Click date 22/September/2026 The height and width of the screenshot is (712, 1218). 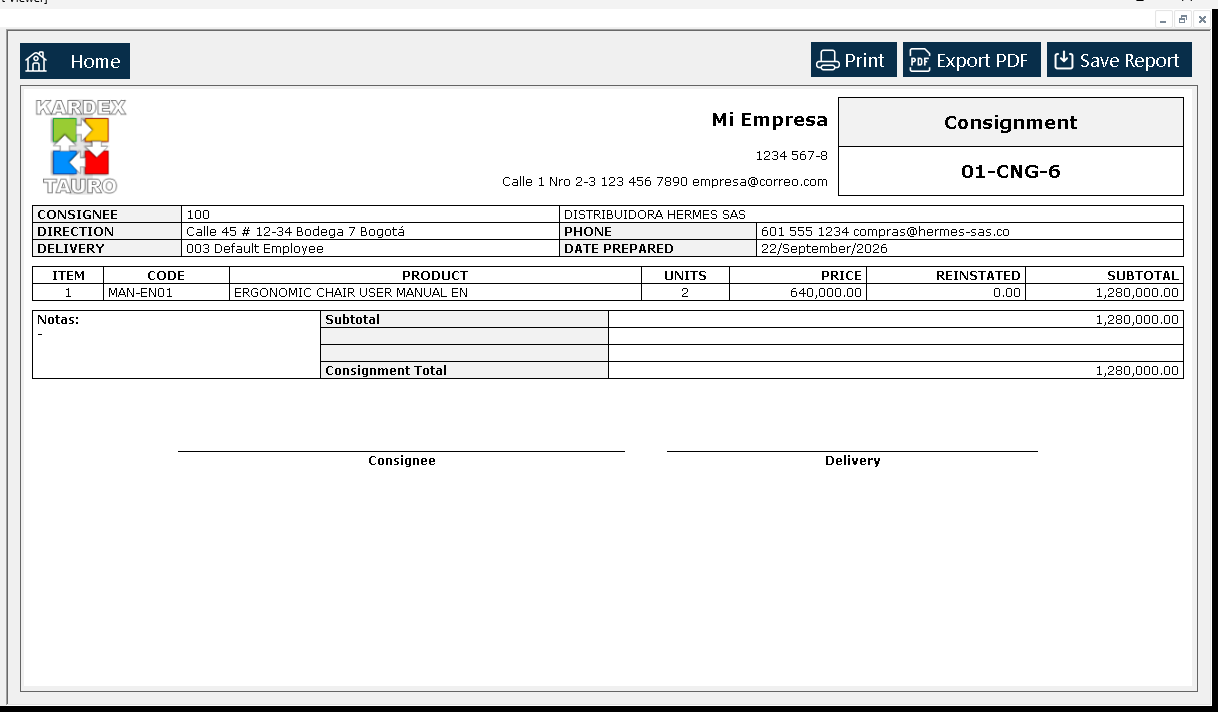click(x=824, y=249)
